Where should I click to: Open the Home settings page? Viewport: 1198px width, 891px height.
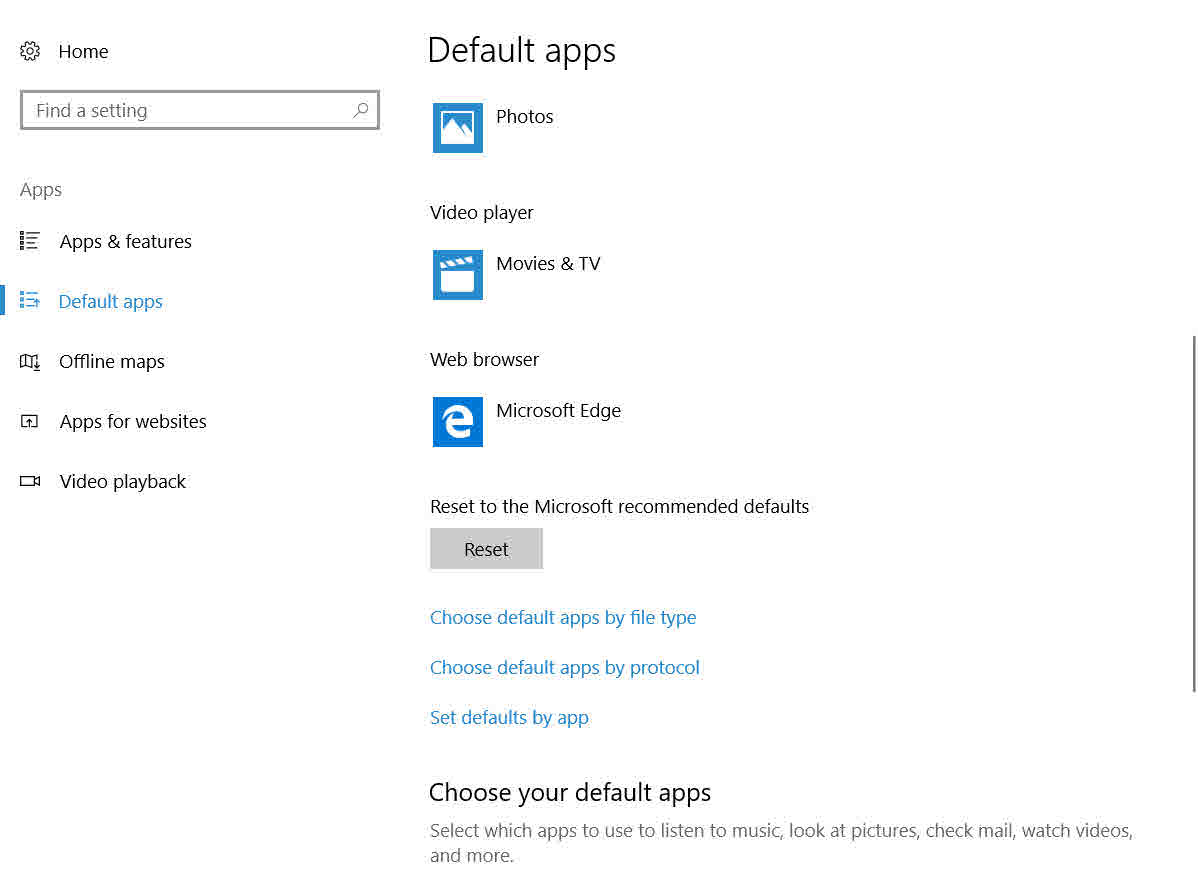coord(83,51)
